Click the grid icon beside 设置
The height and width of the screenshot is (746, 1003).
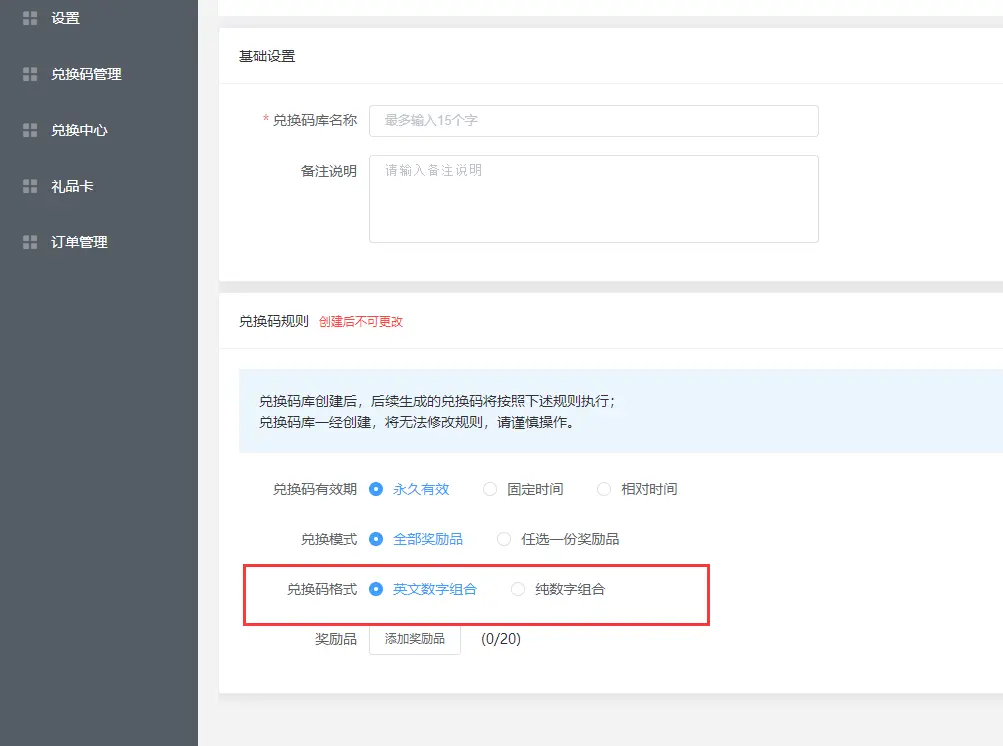[30, 18]
